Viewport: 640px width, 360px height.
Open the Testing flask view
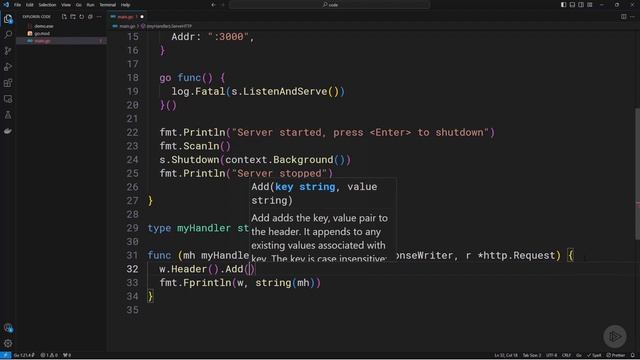pos(8,115)
